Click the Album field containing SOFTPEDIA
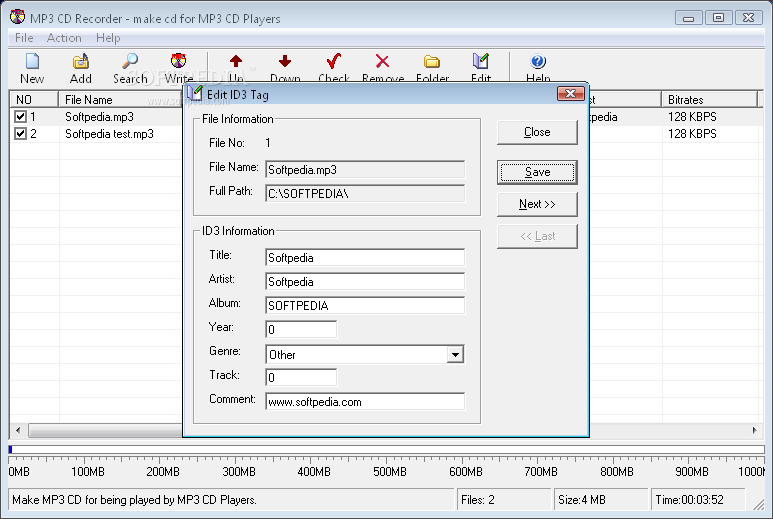This screenshot has width=773, height=519. click(365, 306)
